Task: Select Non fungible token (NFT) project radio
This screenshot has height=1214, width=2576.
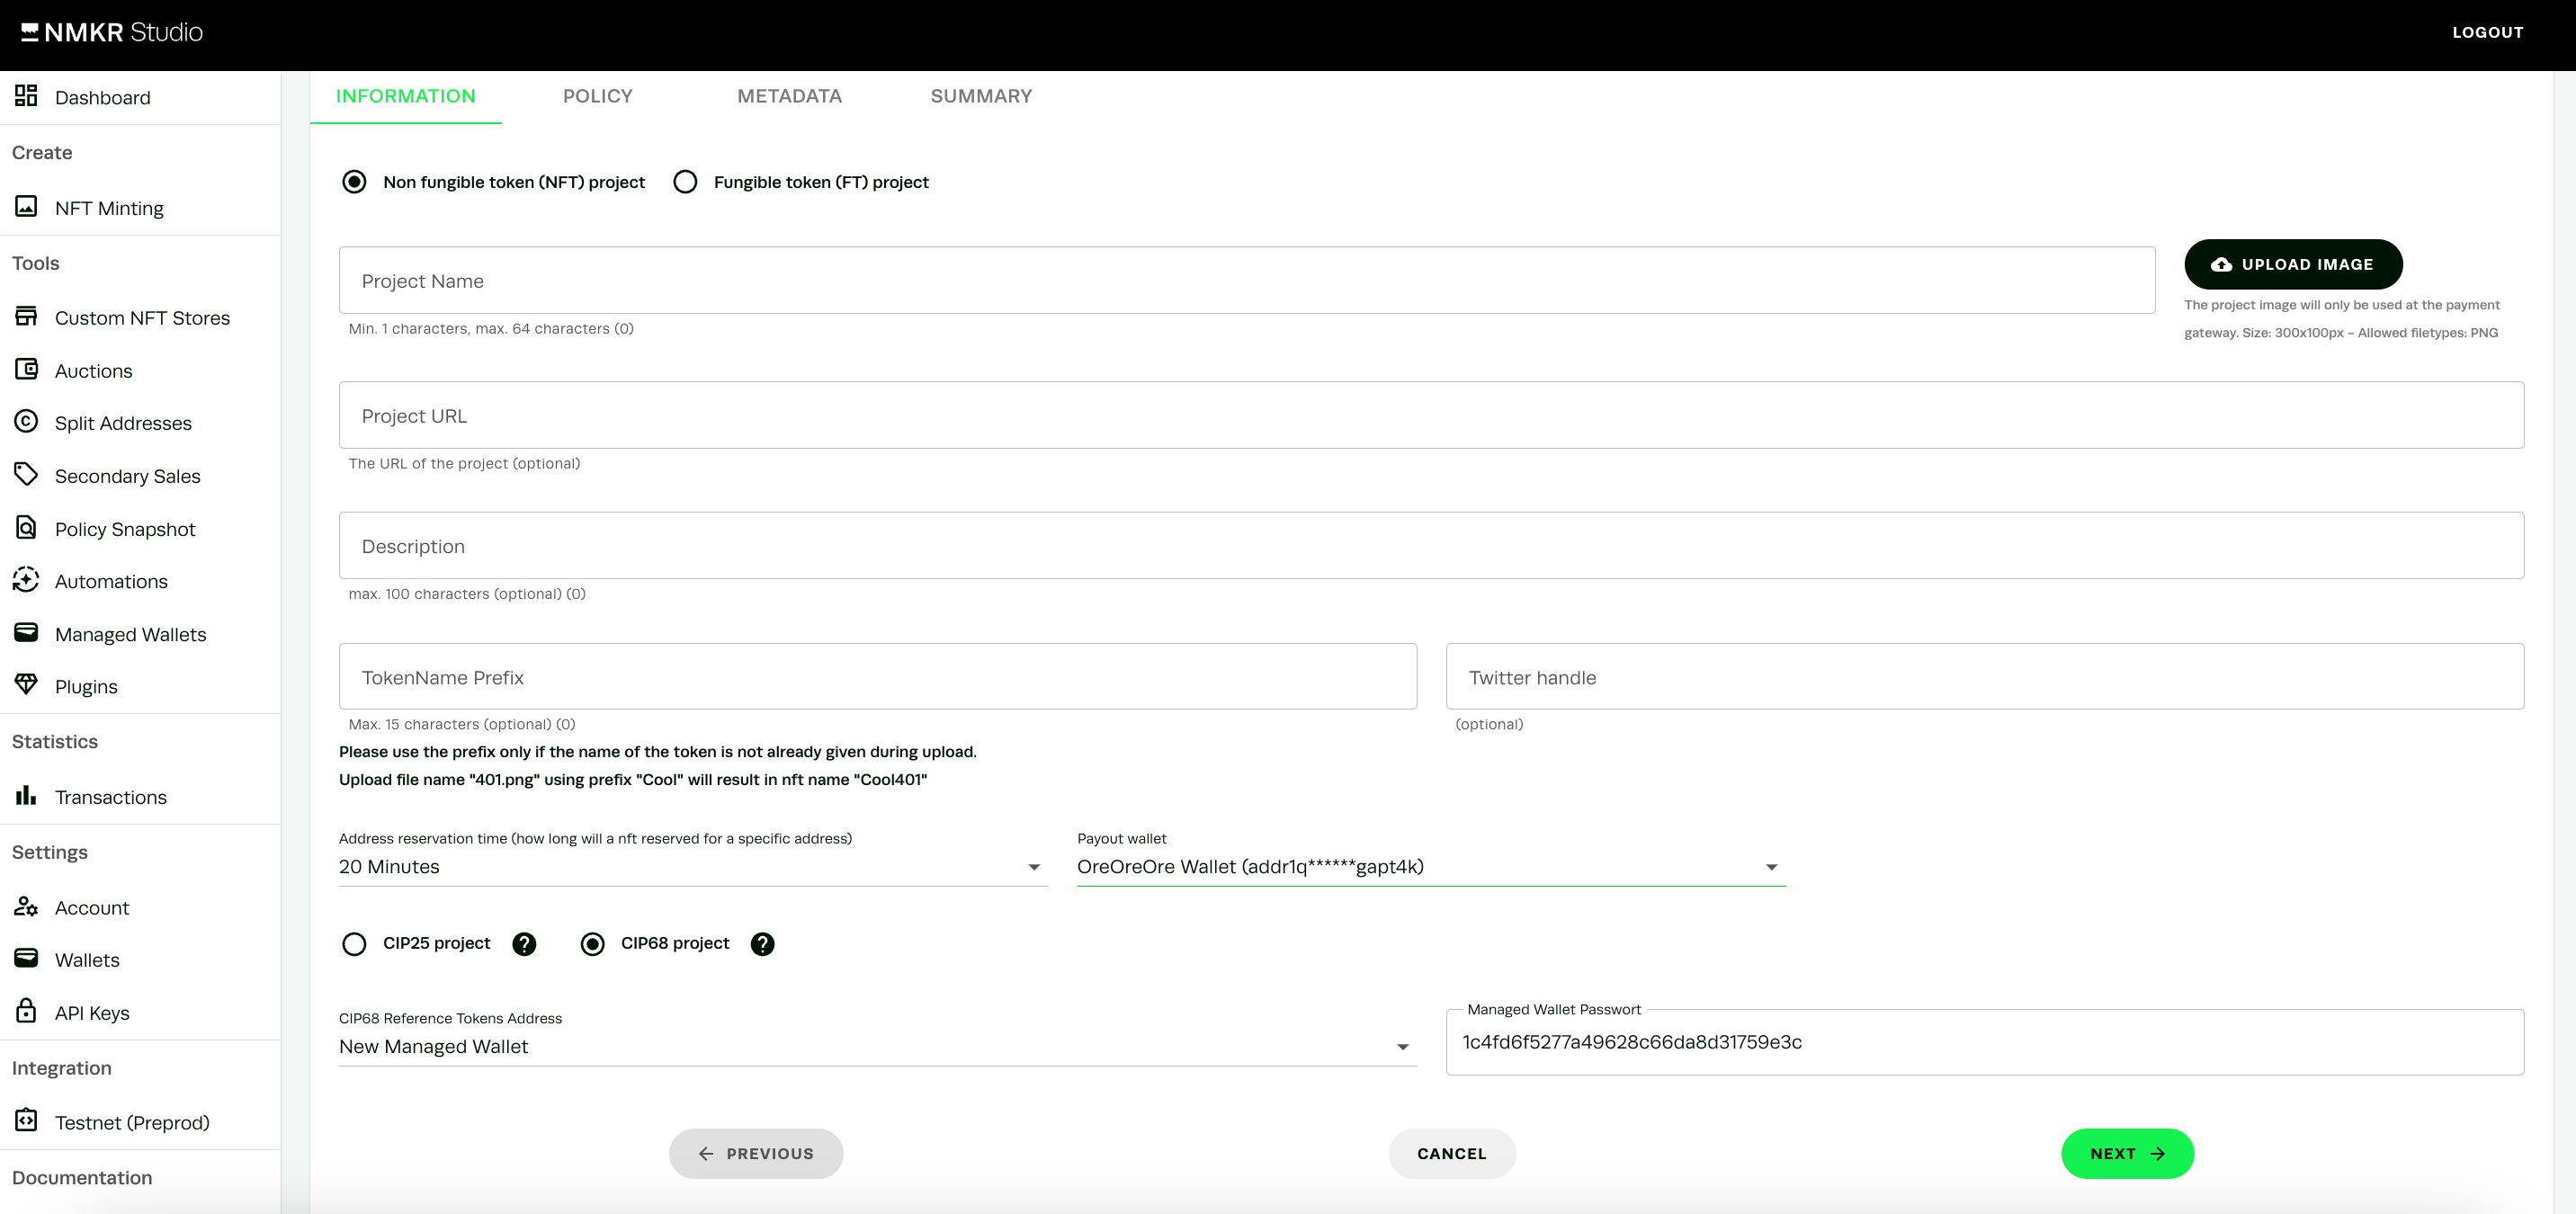Action: pyautogui.click(x=354, y=182)
